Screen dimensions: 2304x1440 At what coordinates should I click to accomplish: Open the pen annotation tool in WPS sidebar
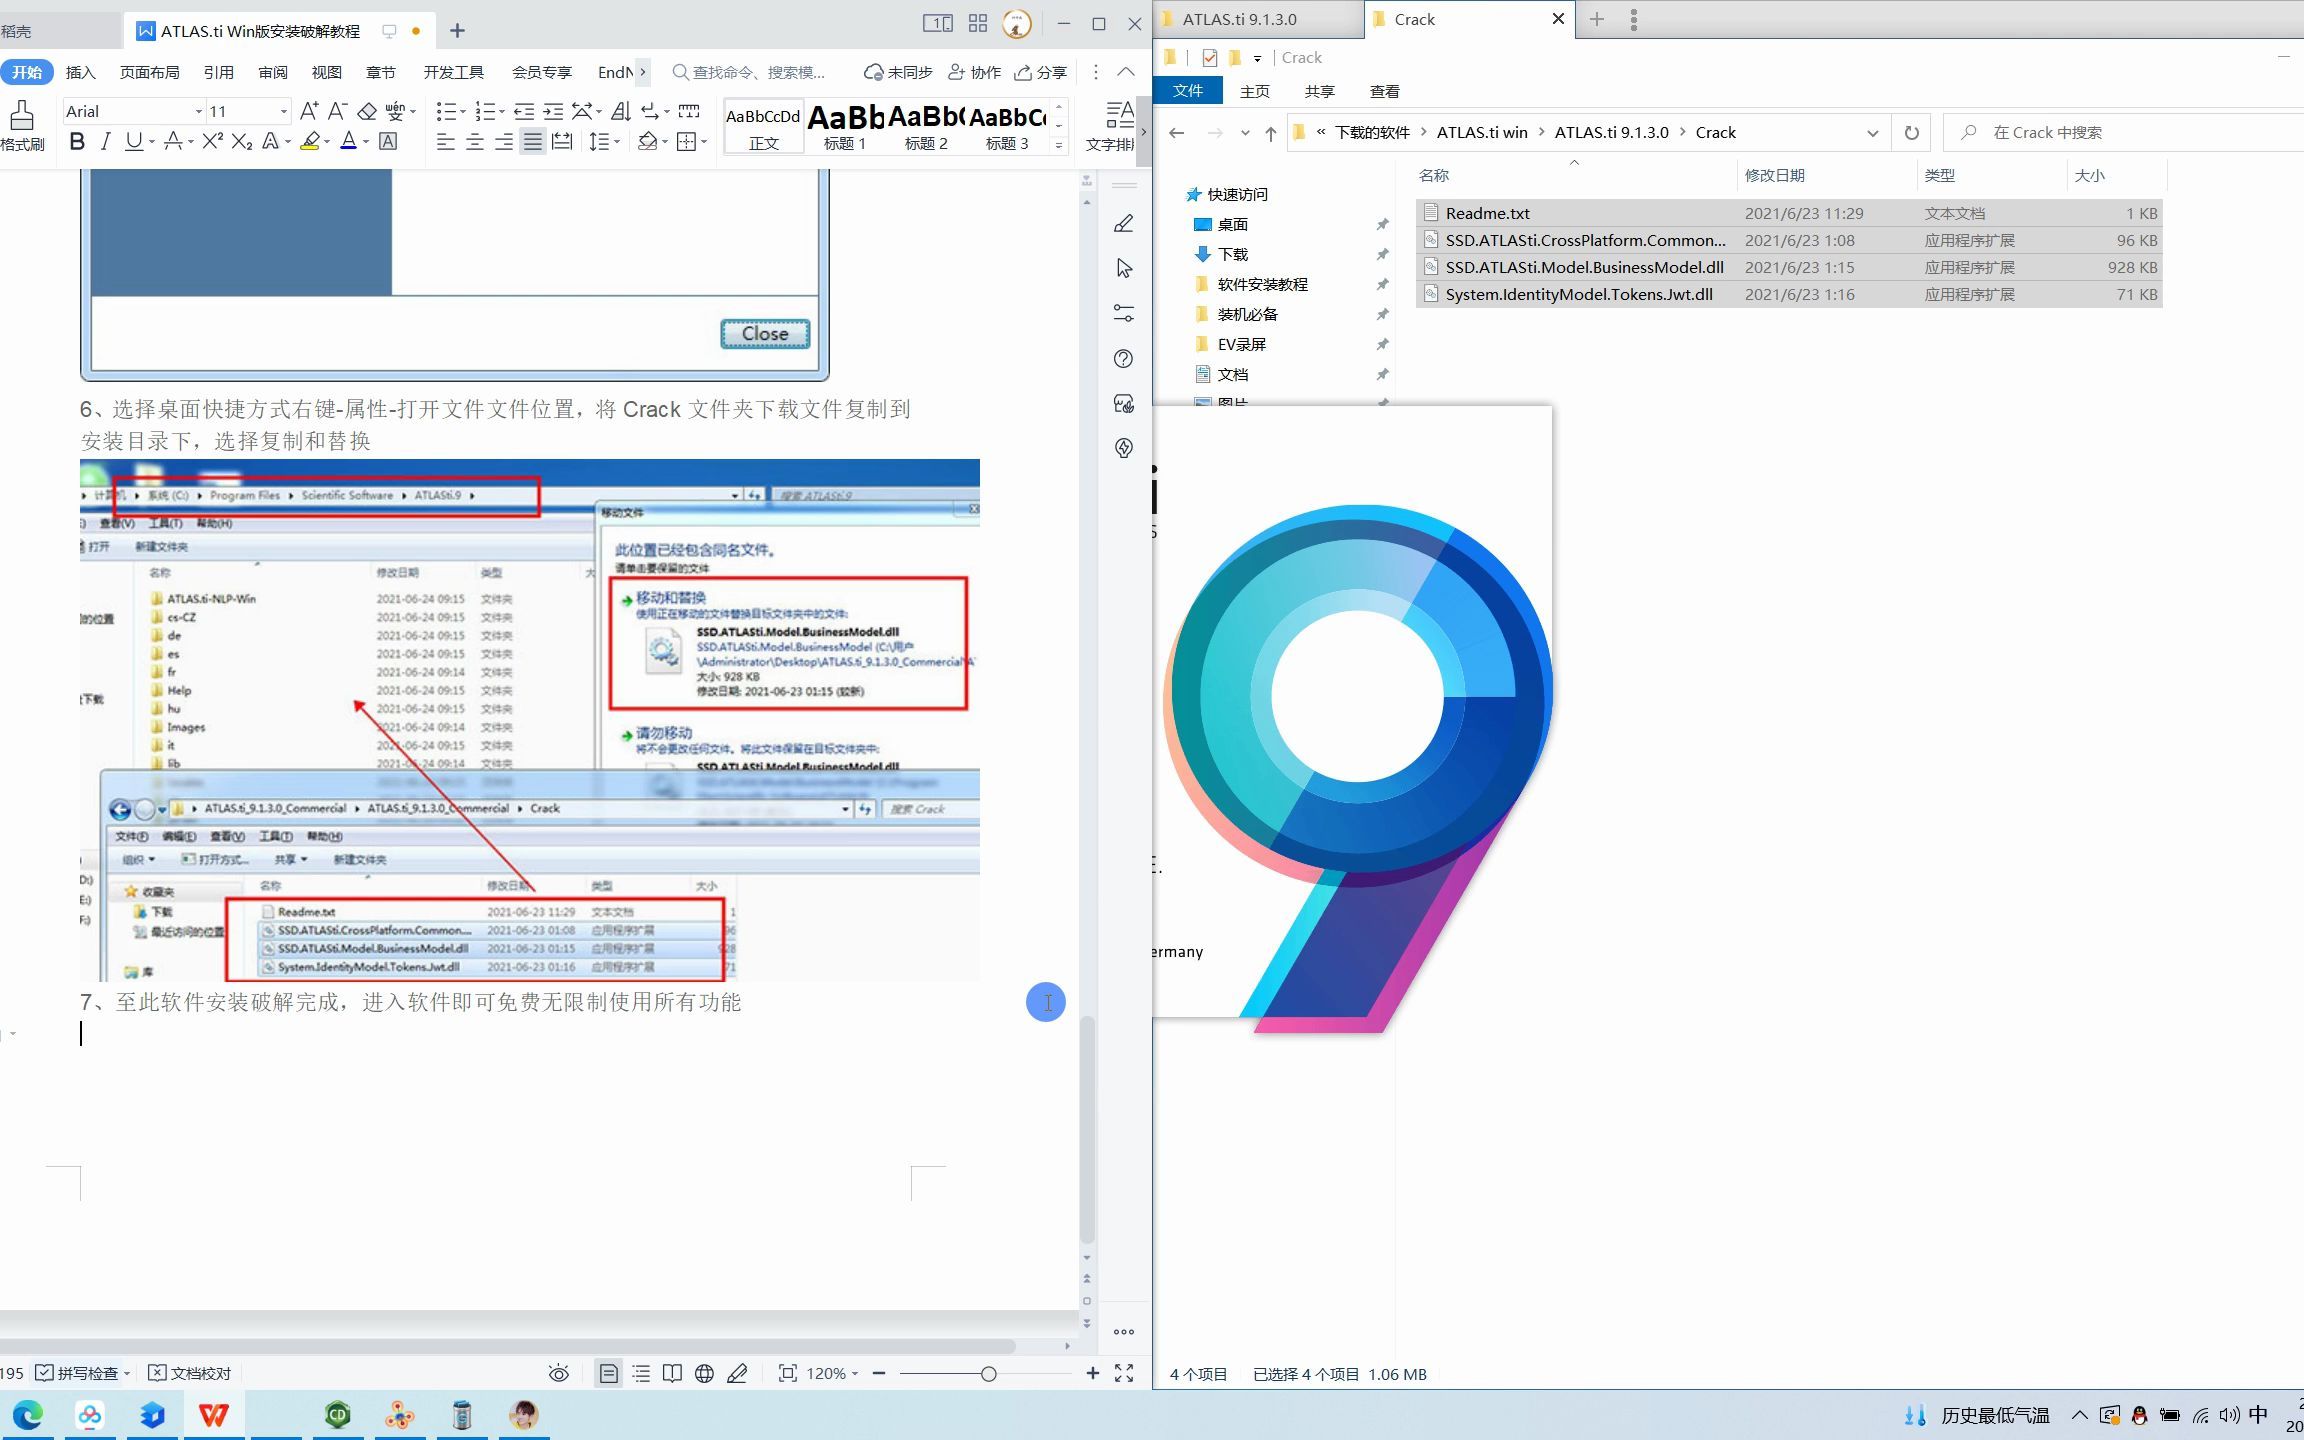click(1124, 224)
